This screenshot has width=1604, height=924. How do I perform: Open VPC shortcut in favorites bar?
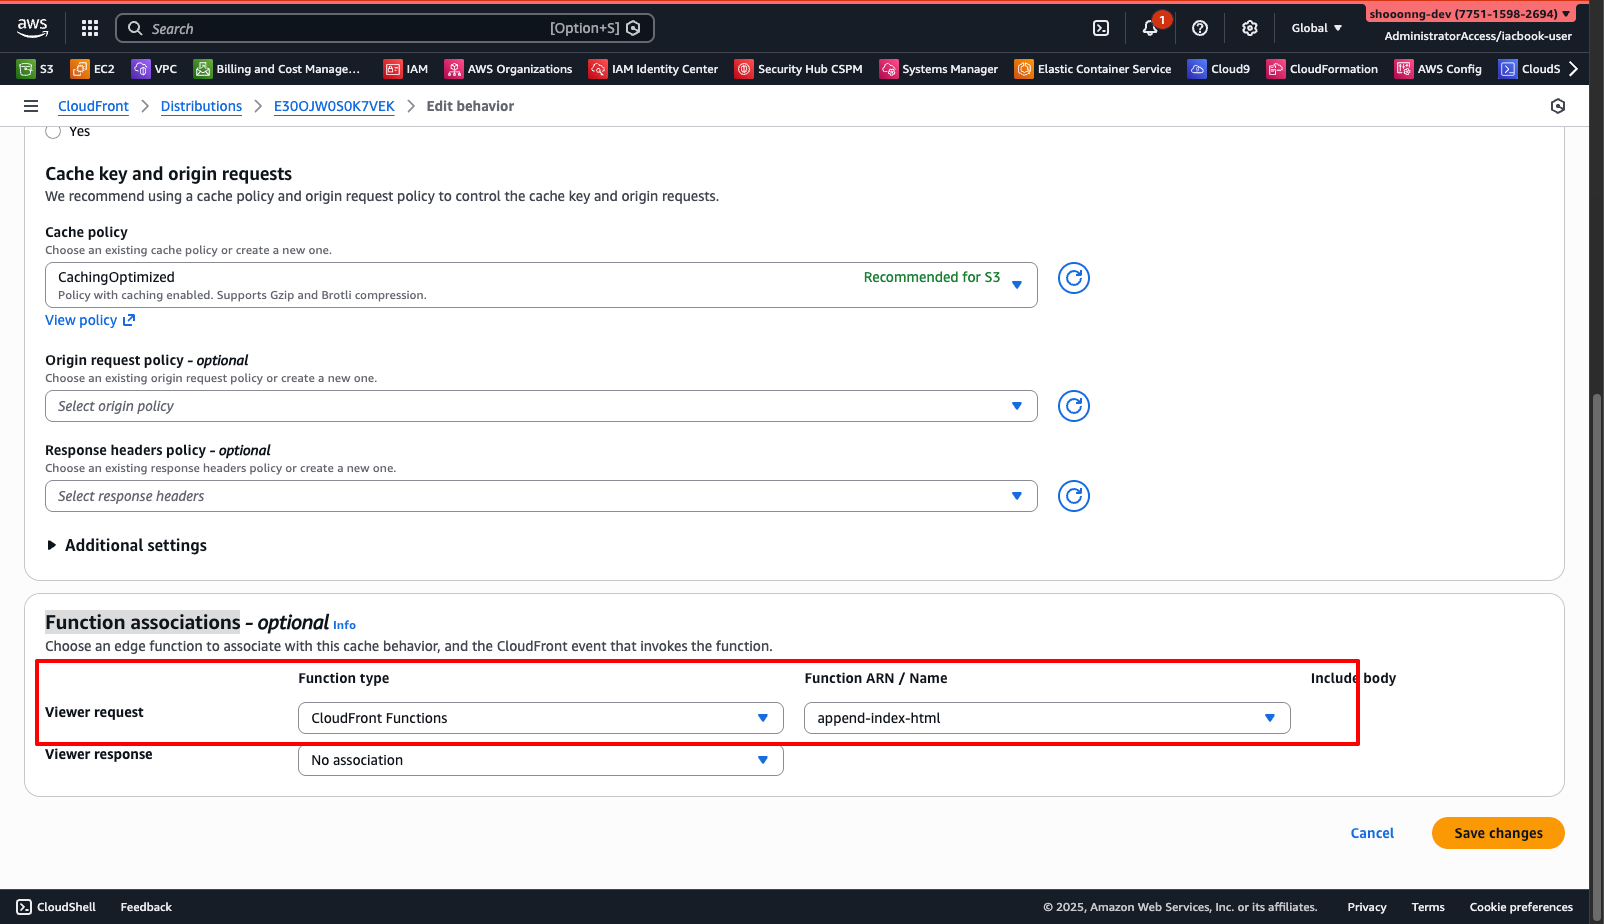[155, 69]
